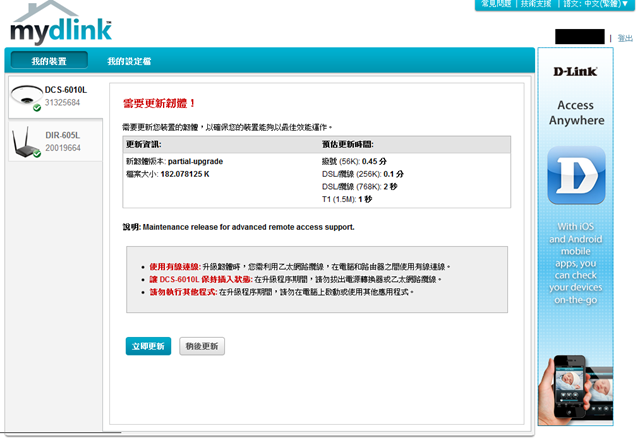The width and height of the screenshot is (640, 438).
Task: Click the 使用有線連線 notice line
Action: coord(300,267)
